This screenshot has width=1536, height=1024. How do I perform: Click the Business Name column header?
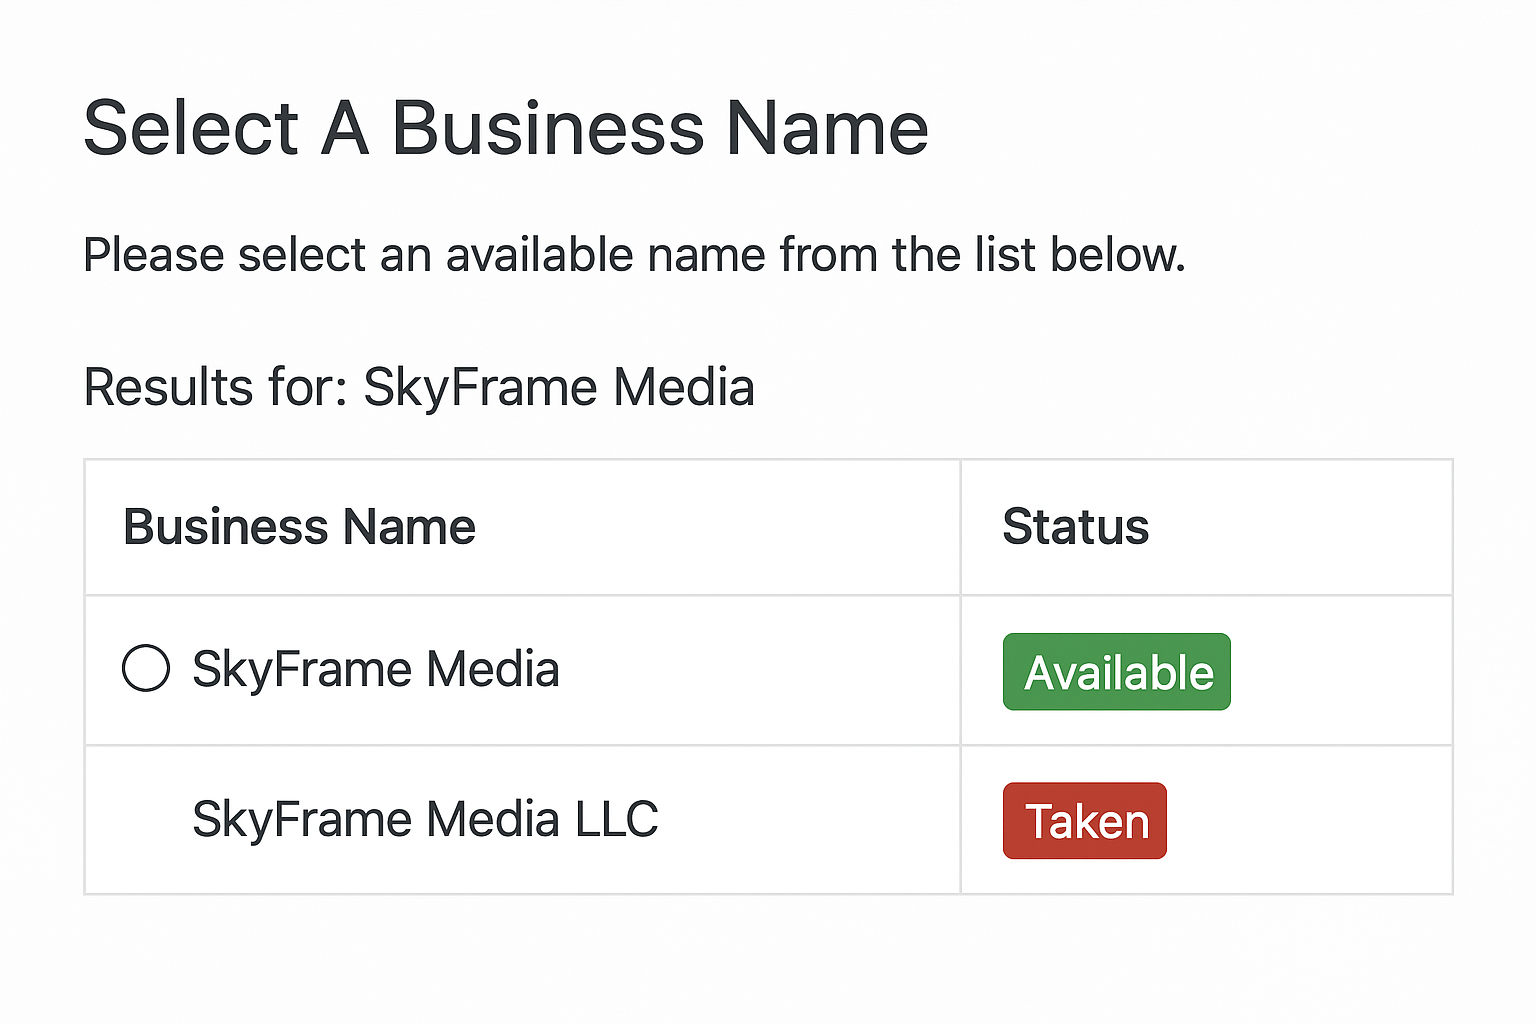(x=299, y=527)
